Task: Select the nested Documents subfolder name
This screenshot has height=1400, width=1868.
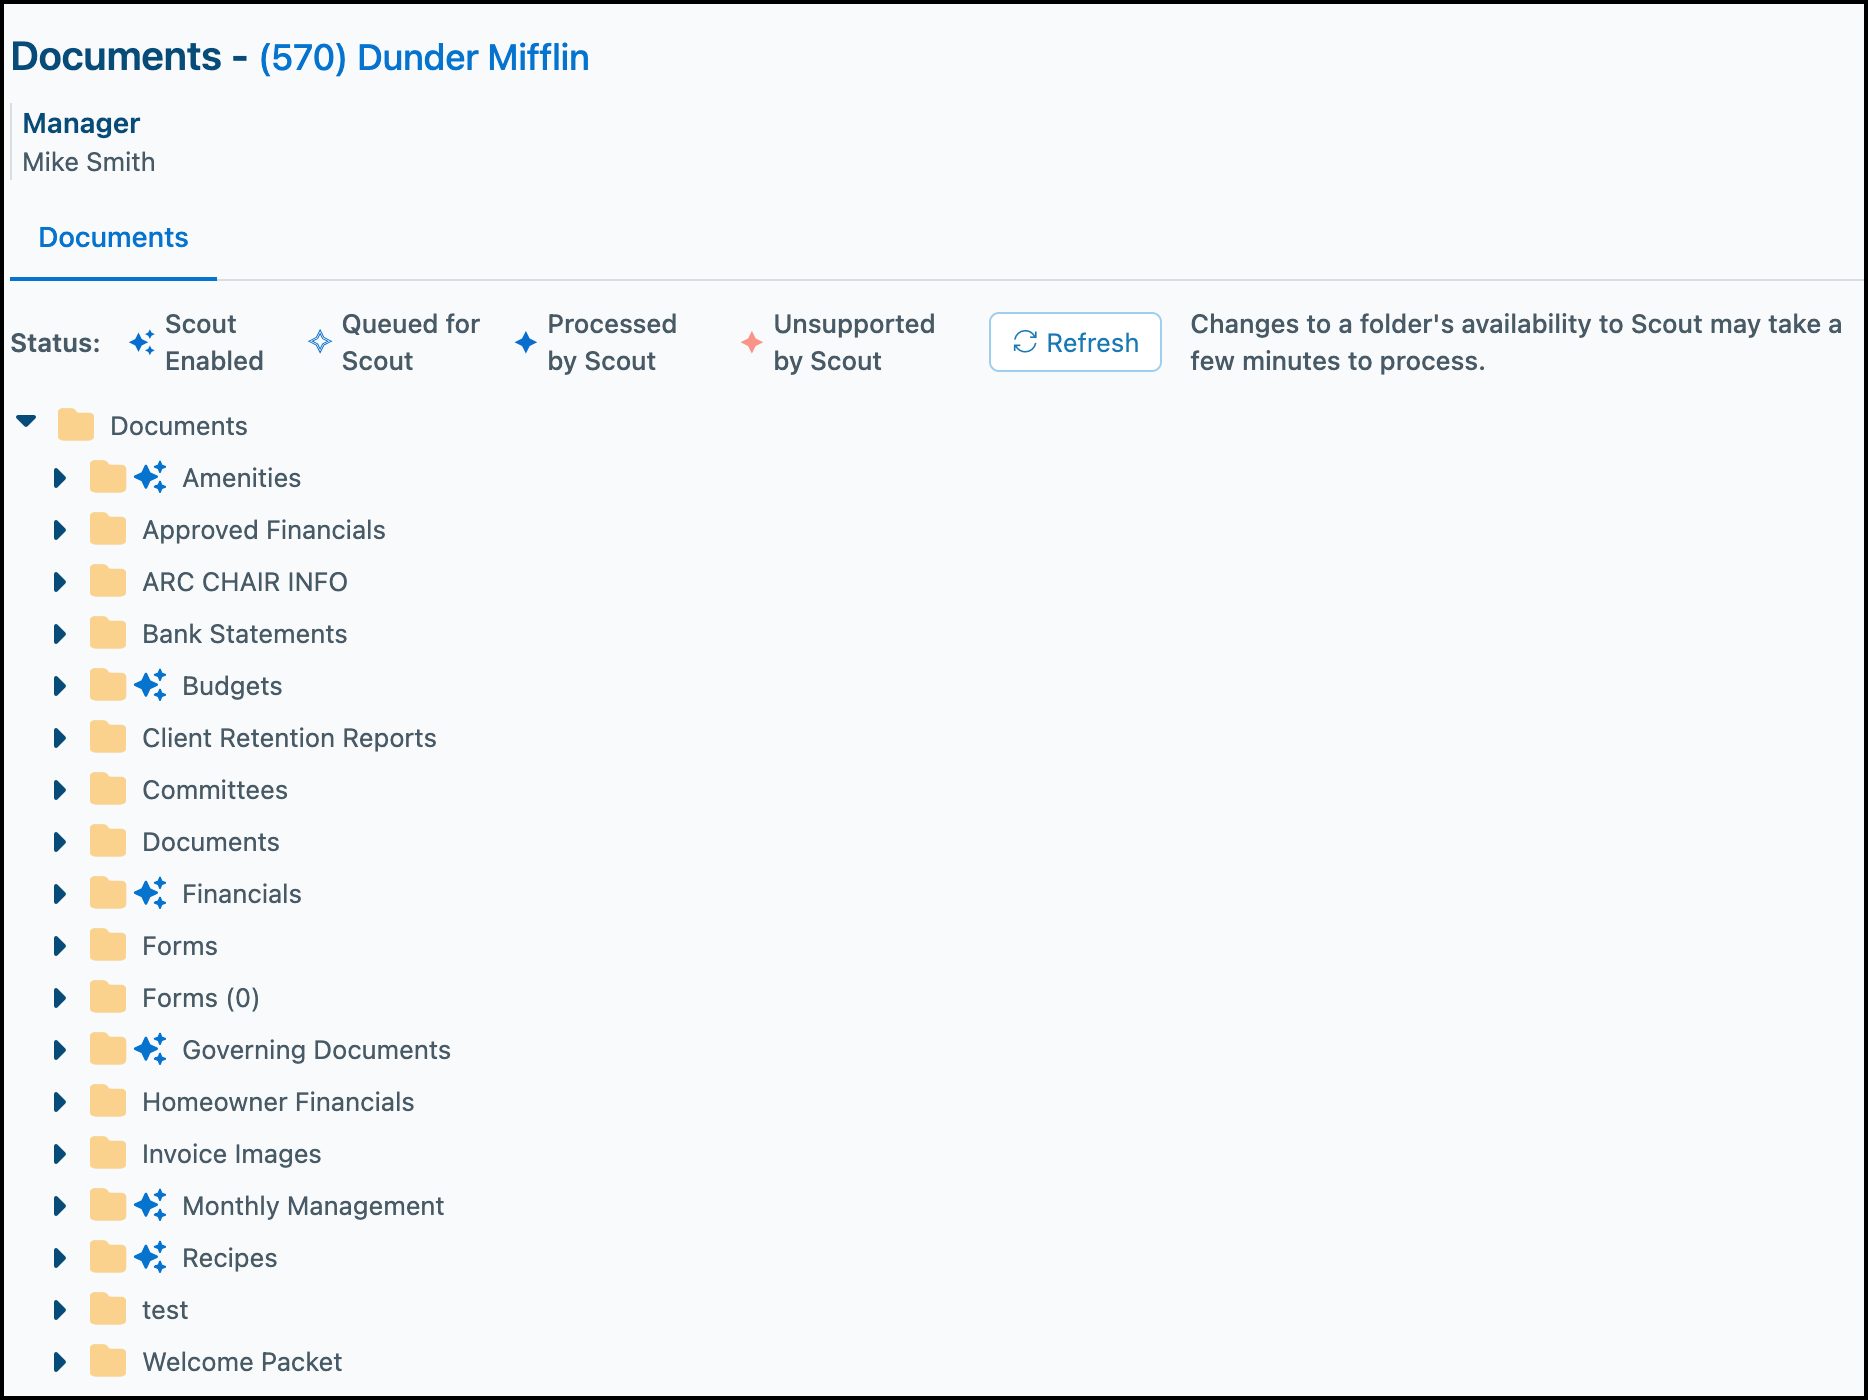Action: tap(211, 842)
